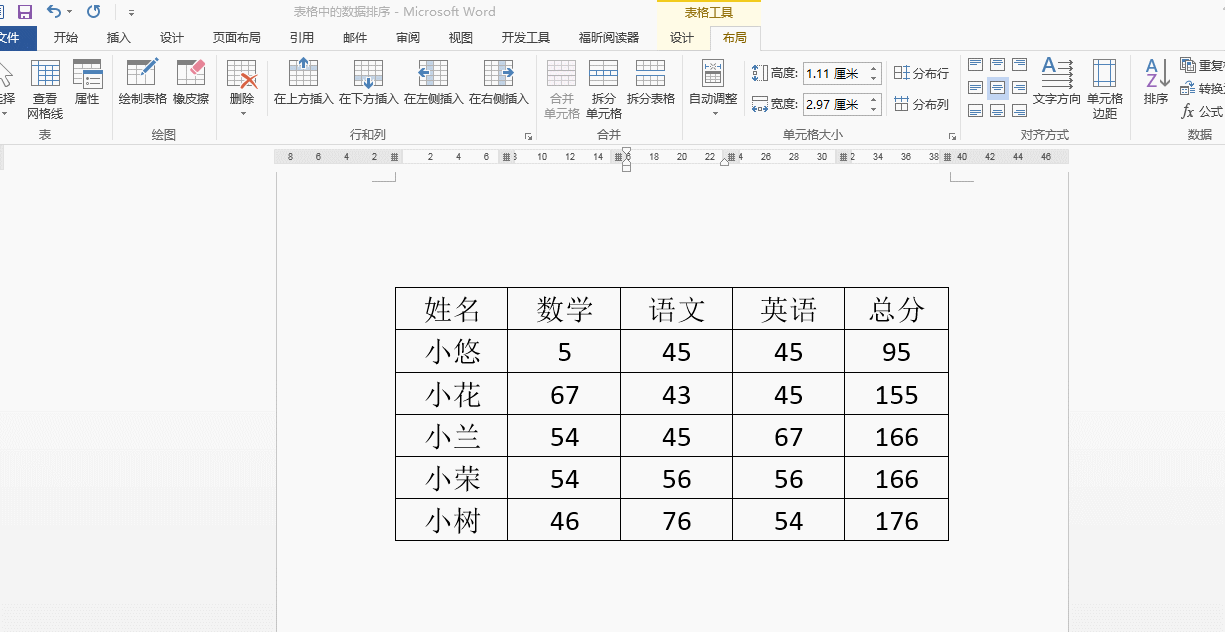This screenshot has height=632, width=1225.
Task: Open the 插入 Insert tab
Action: tap(119, 38)
